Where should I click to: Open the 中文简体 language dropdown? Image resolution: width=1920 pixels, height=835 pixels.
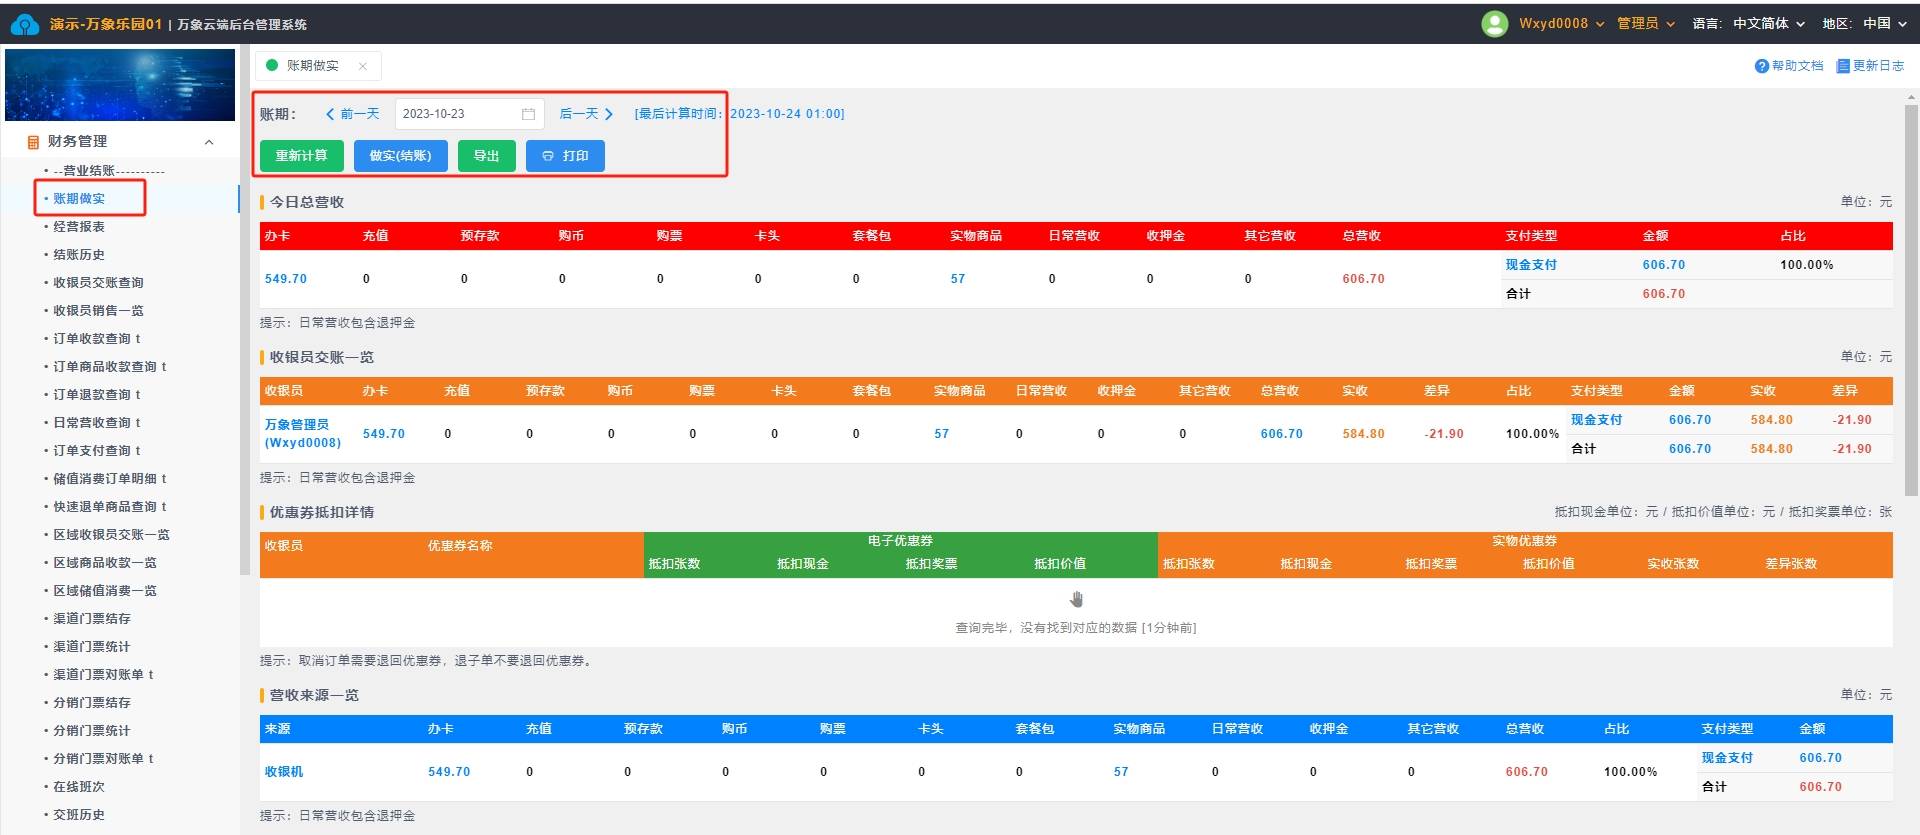pyautogui.click(x=1768, y=24)
